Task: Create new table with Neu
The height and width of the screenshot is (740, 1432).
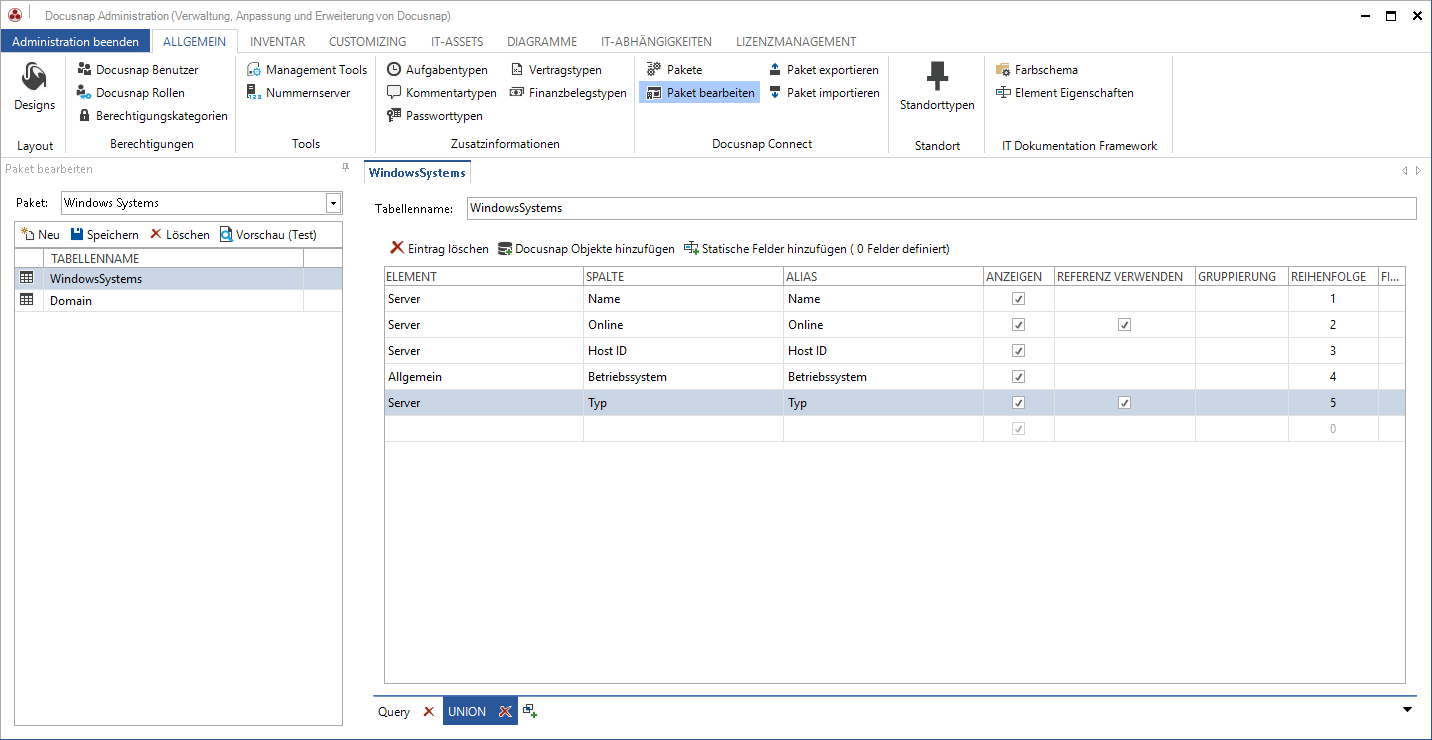Action: [40, 235]
